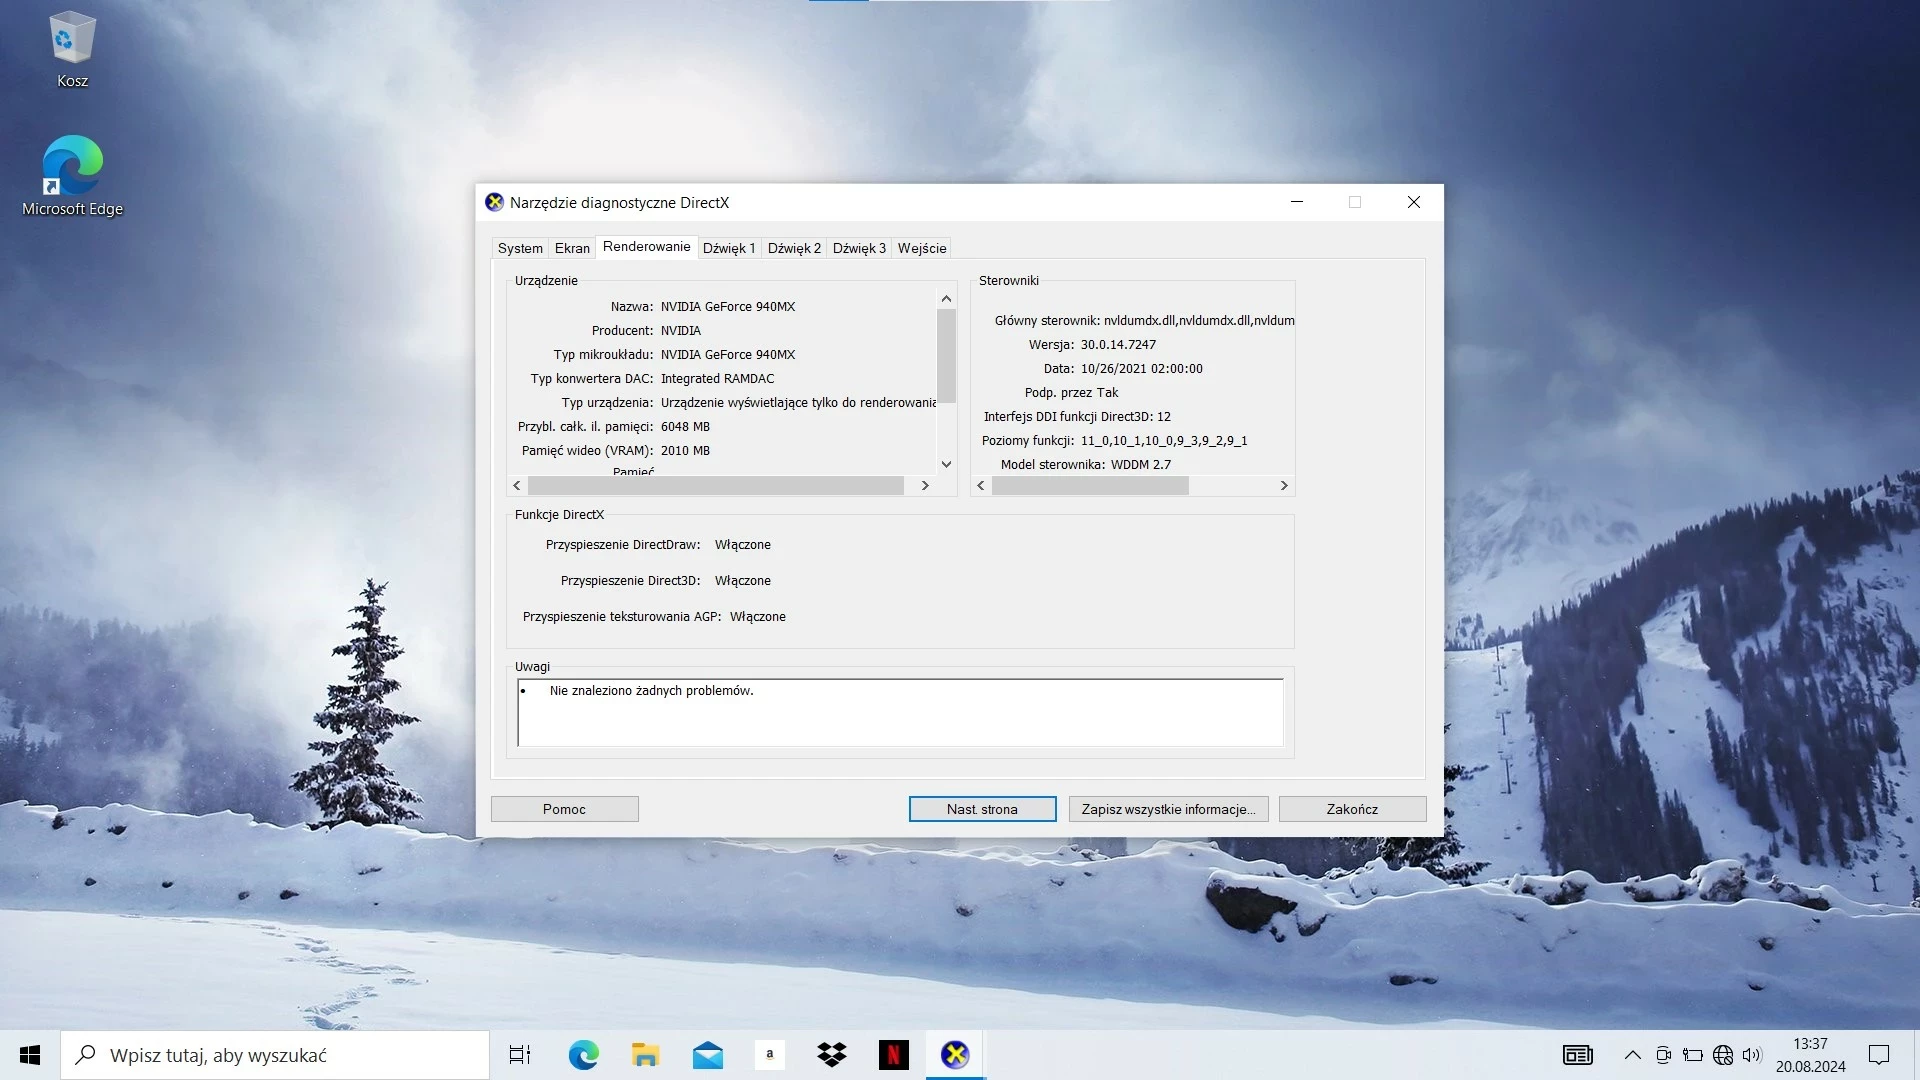Click the Pomoc button
The image size is (1920, 1080).
(564, 809)
